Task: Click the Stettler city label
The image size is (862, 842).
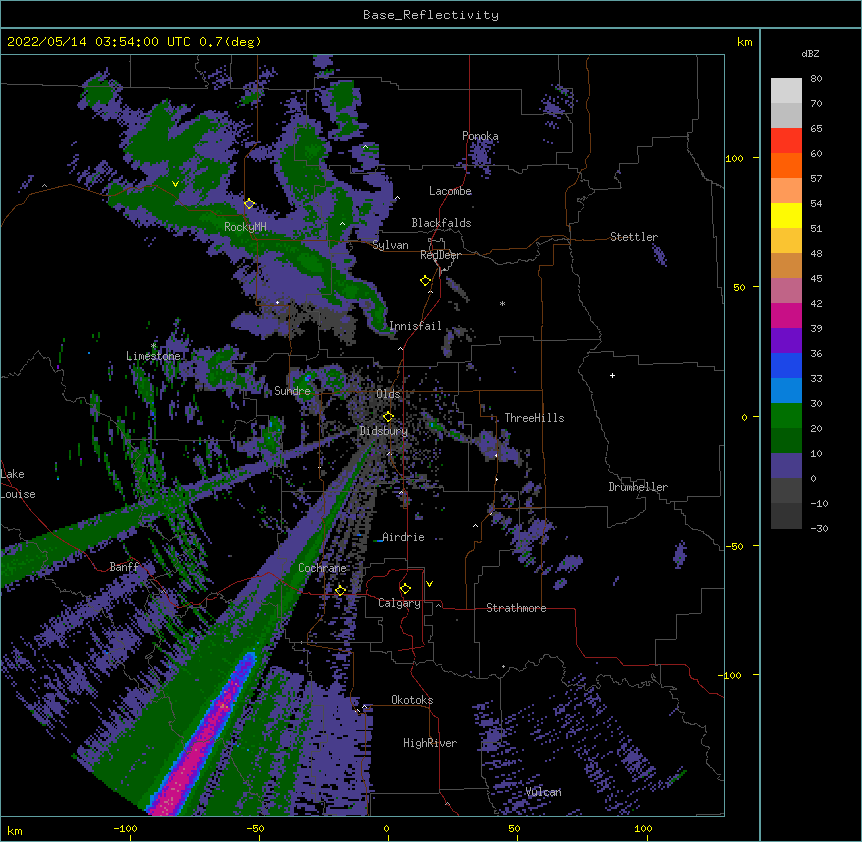Action: coord(634,237)
